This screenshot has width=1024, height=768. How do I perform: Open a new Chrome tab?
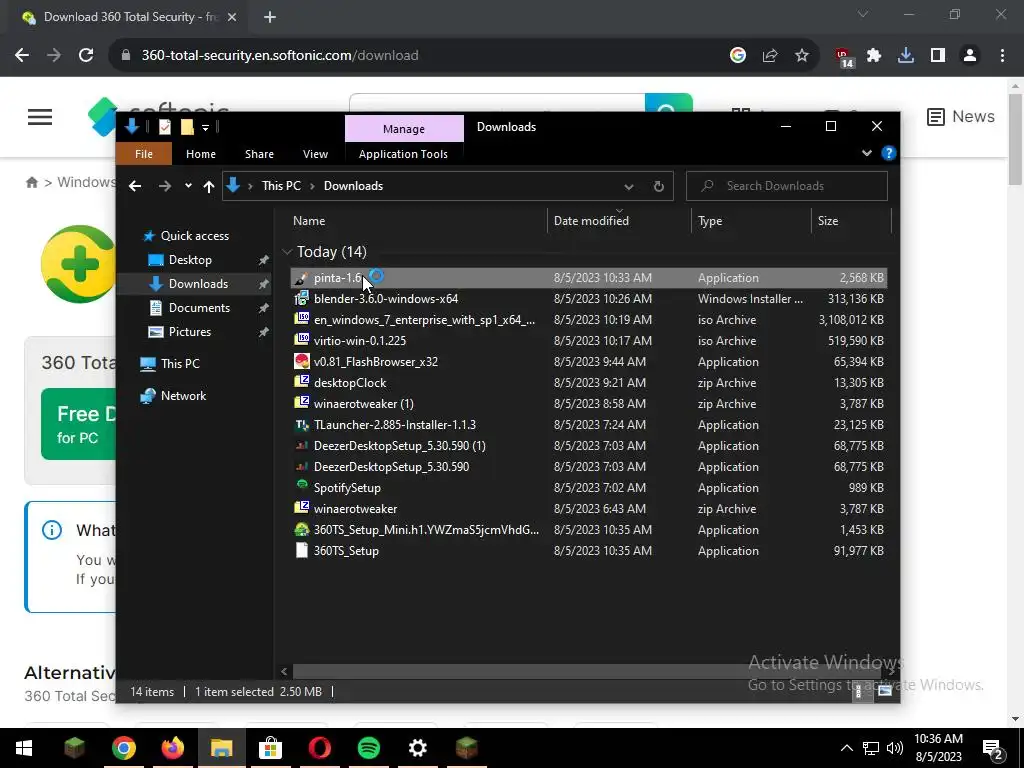coord(270,17)
